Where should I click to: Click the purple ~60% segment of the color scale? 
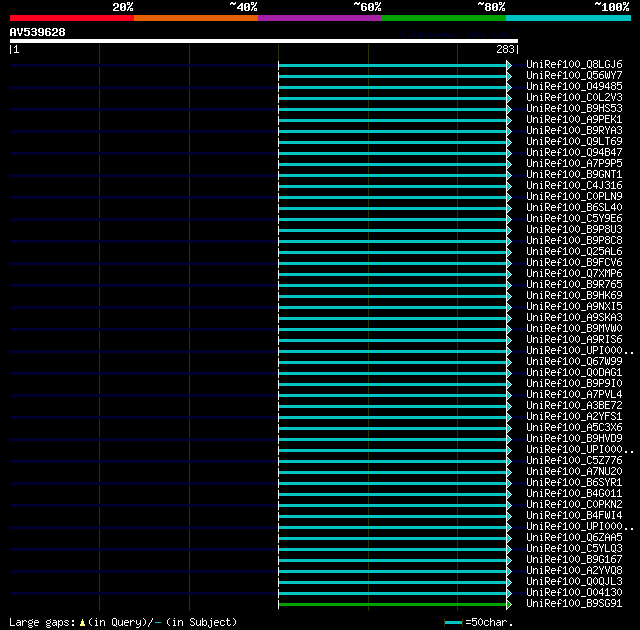click(320, 18)
